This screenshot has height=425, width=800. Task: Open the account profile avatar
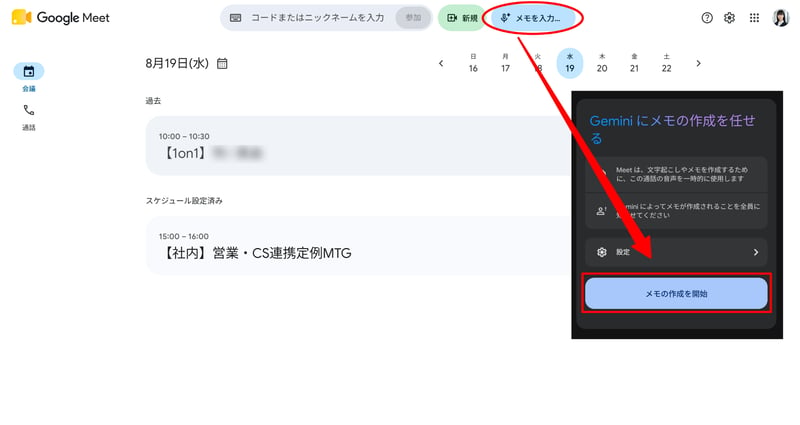[x=781, y=18]
